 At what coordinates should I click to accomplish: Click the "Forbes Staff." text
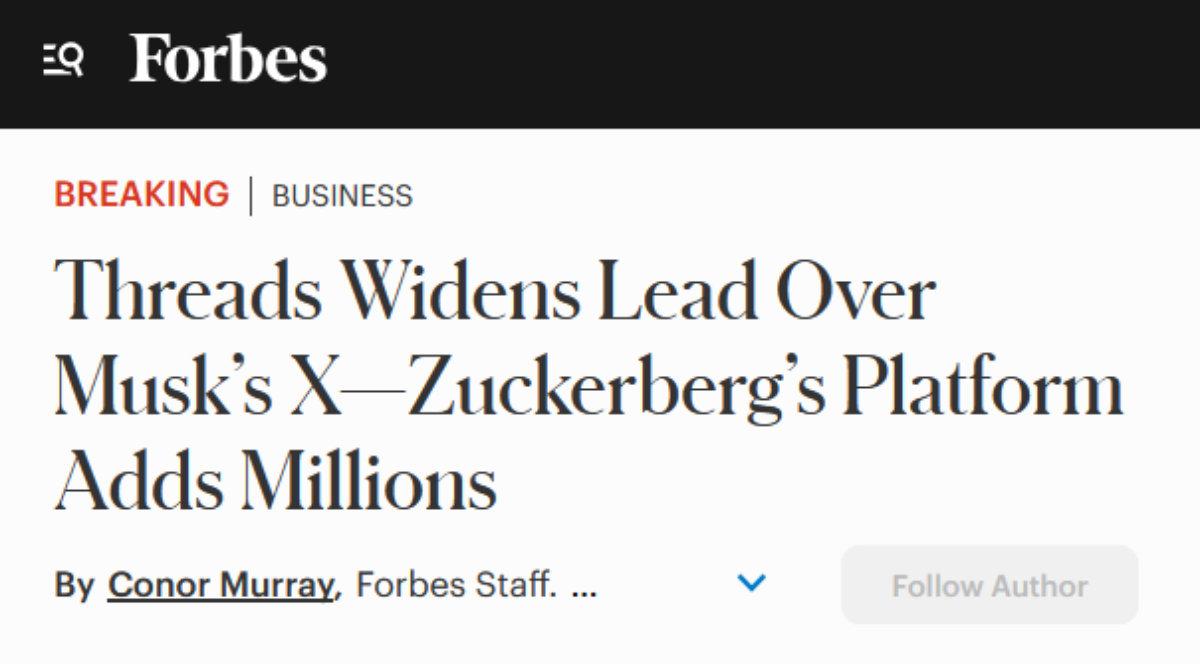pos(456,584)
